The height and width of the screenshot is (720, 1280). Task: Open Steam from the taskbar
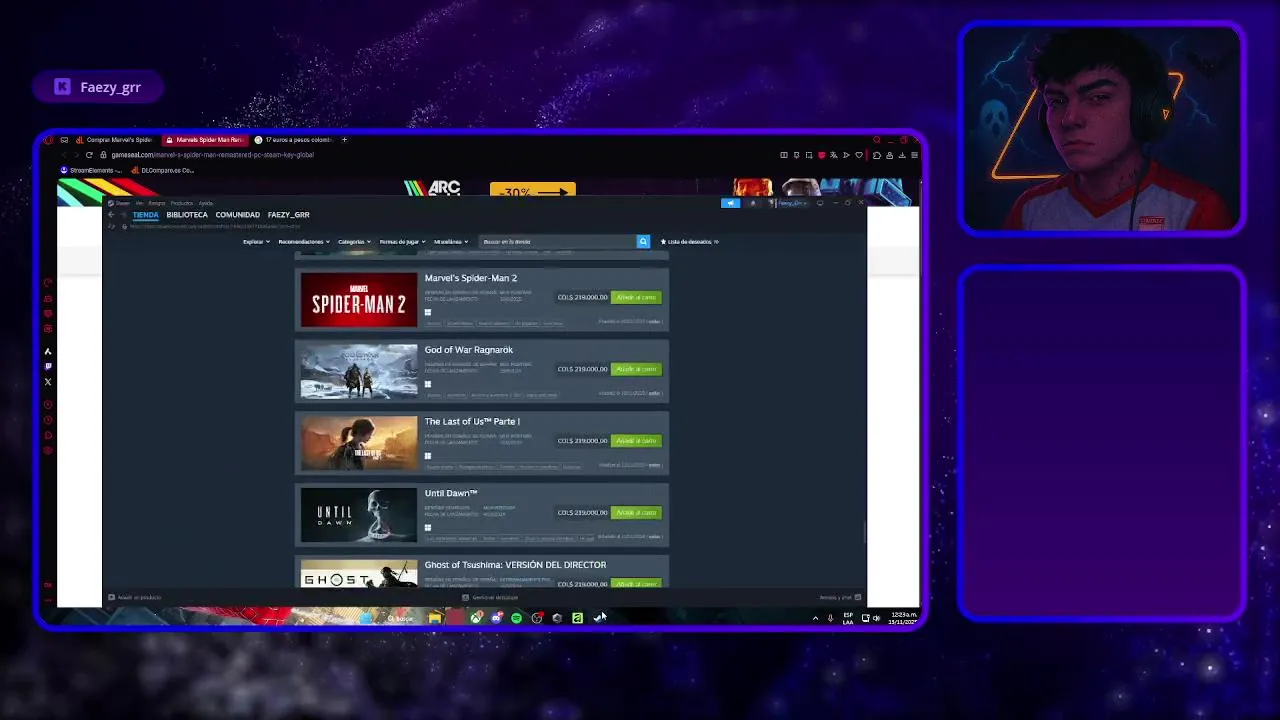click(598, 618)
